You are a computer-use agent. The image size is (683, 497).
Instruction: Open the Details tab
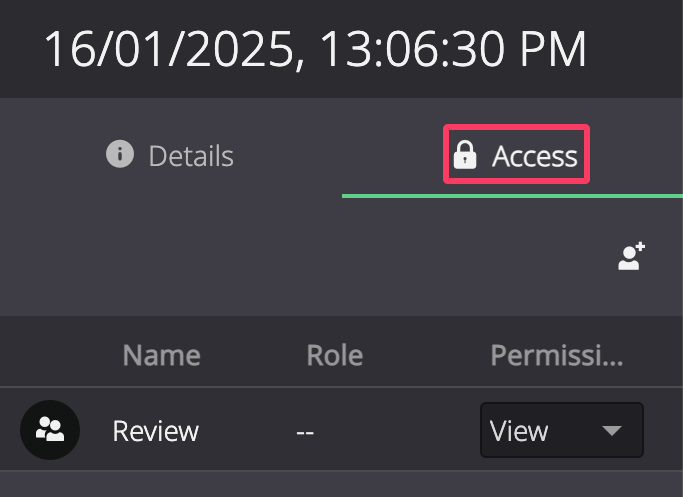[x=170, y=155]
